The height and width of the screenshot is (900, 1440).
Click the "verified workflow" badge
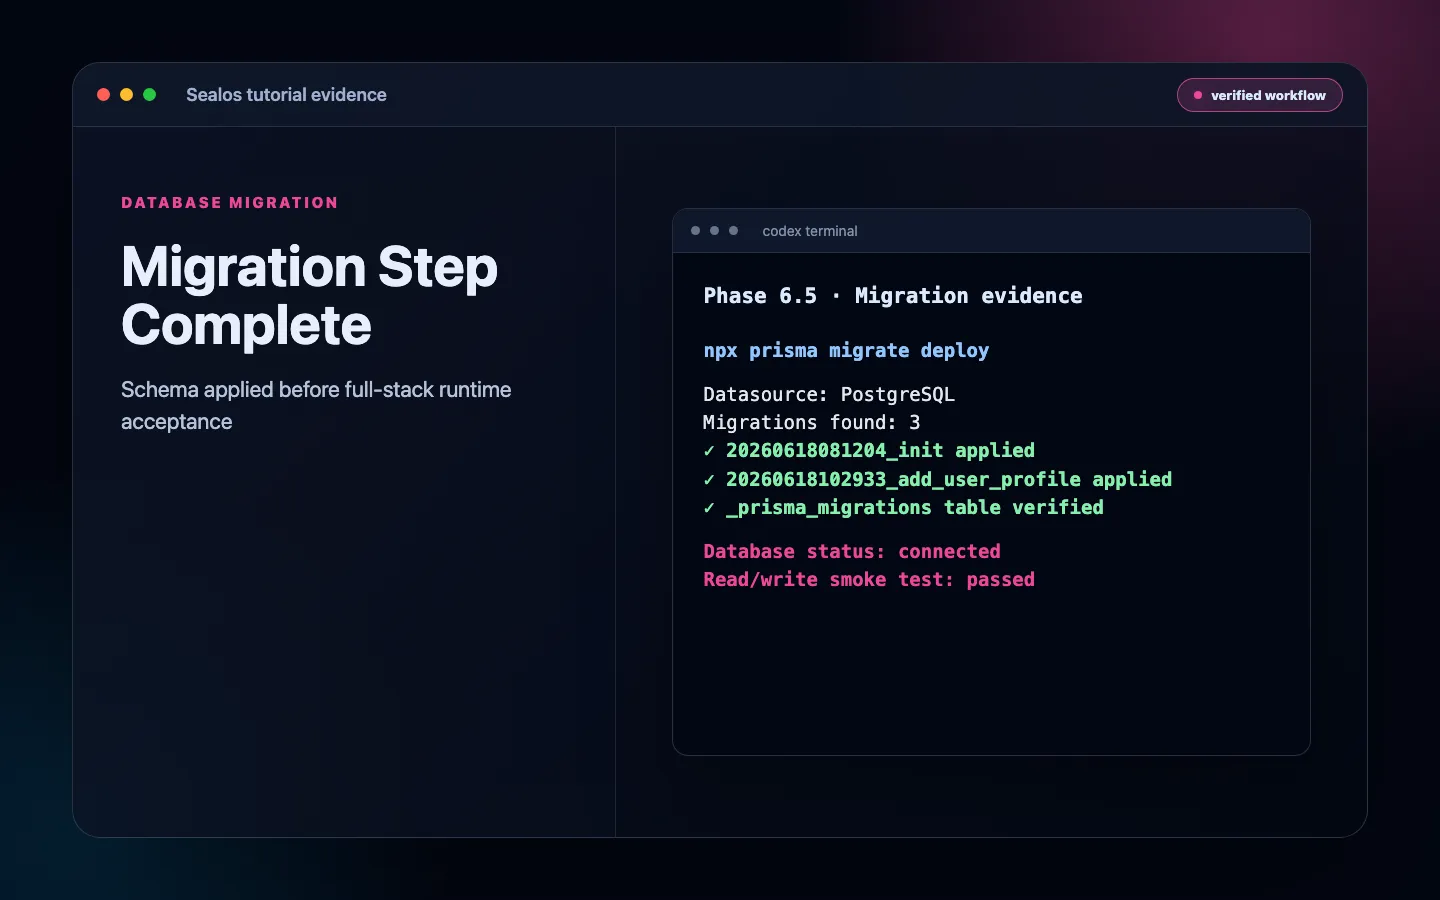(1259, 95)
